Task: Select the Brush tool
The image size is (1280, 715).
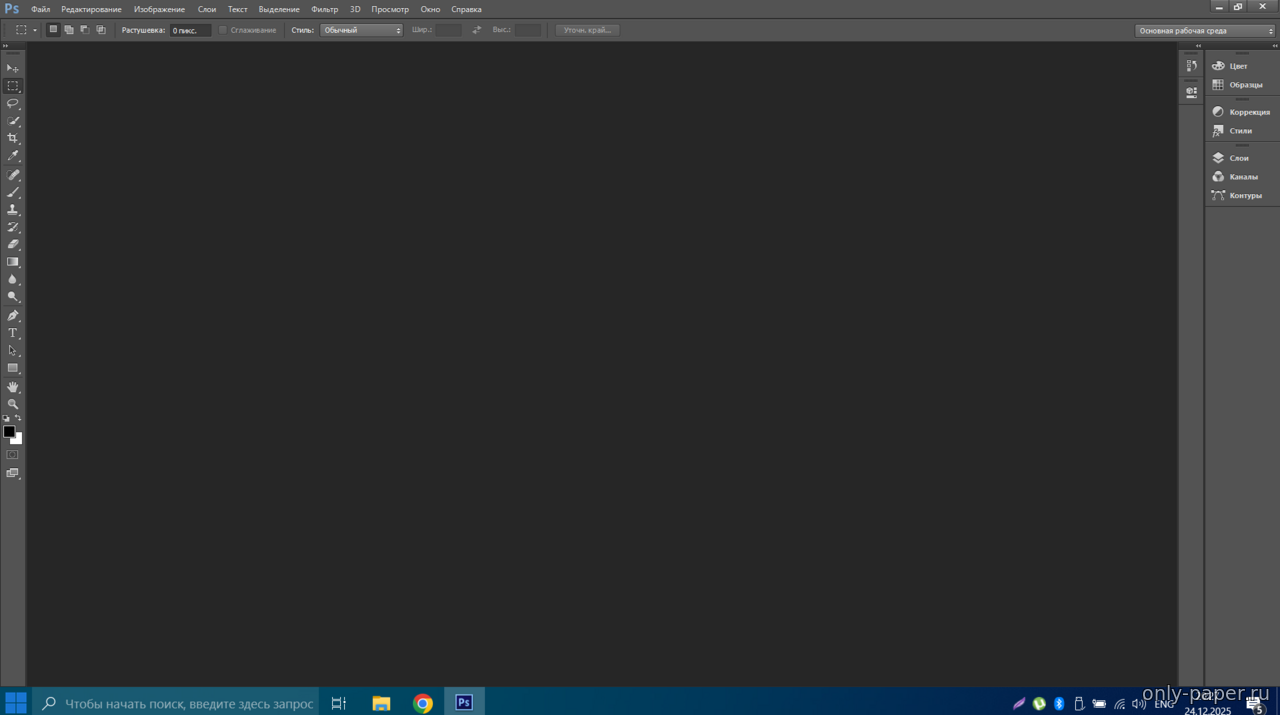Action: pos(13,192)
